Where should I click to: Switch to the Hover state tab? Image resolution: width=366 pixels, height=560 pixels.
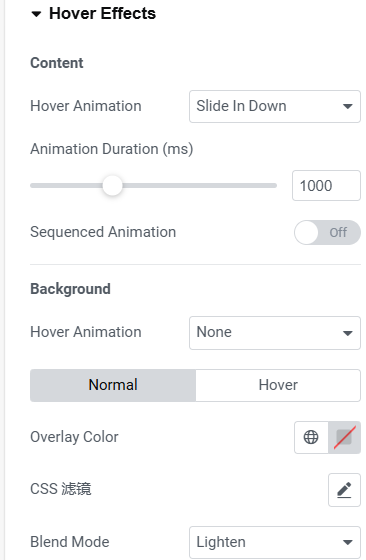tap(278, 385)
